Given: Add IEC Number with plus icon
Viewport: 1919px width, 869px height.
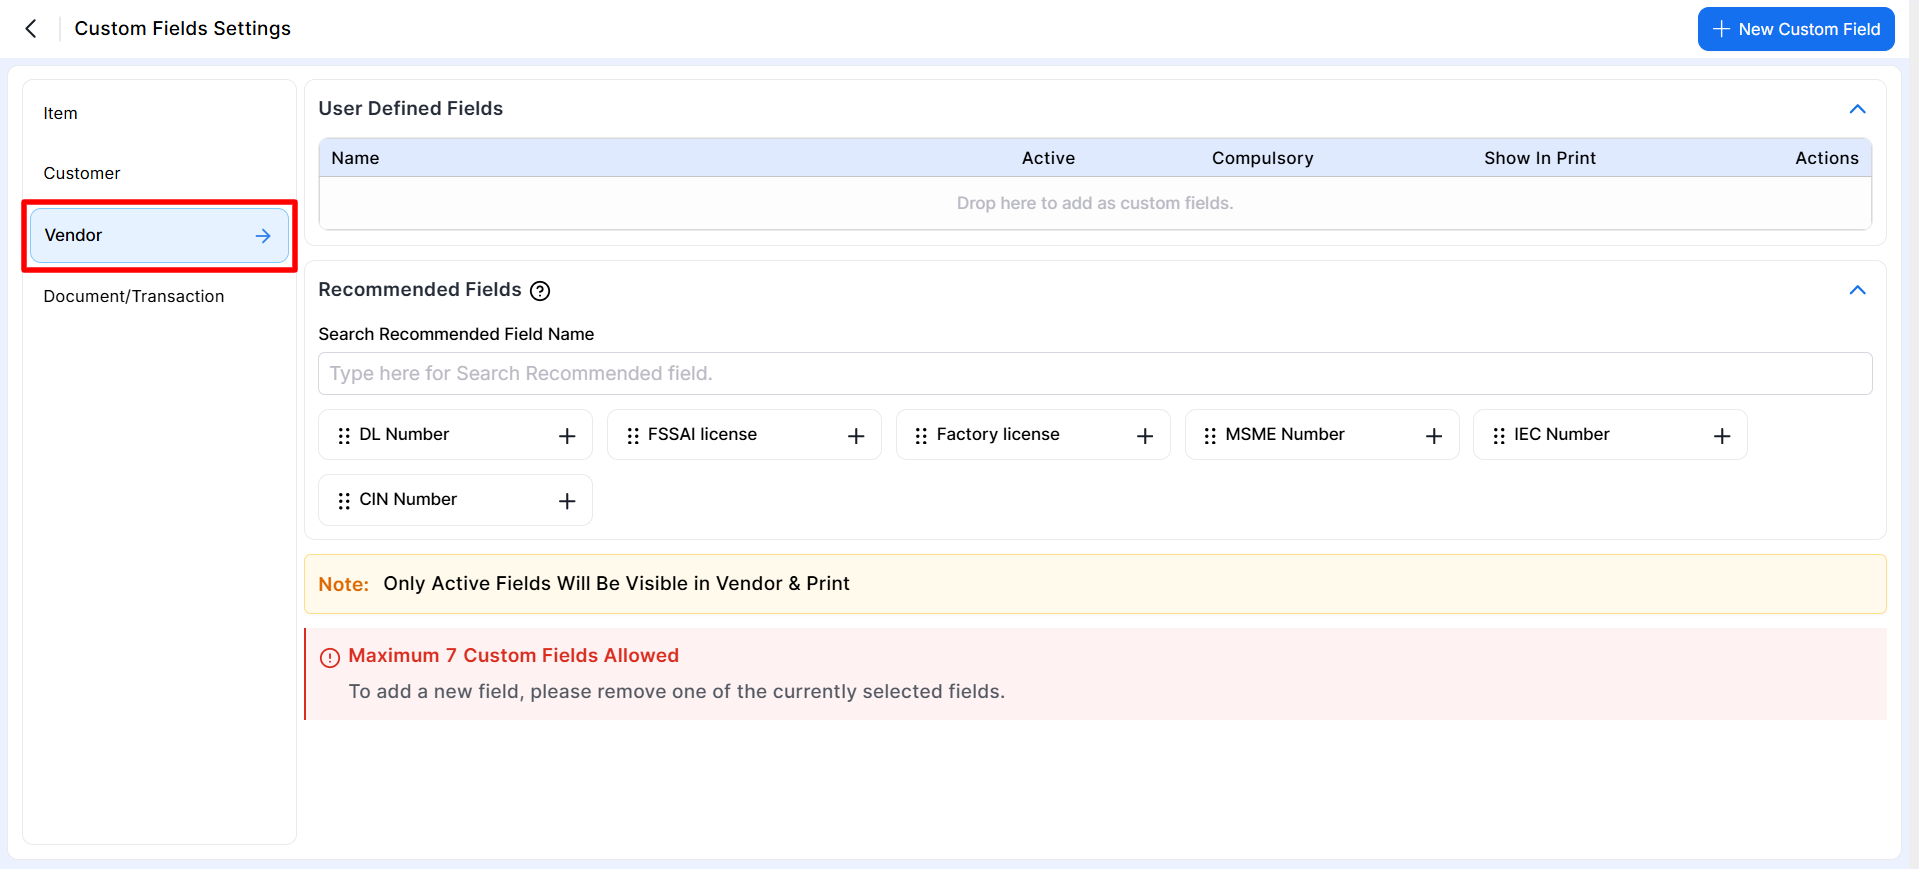Looking at the screenshot, I should [1722, 436].
